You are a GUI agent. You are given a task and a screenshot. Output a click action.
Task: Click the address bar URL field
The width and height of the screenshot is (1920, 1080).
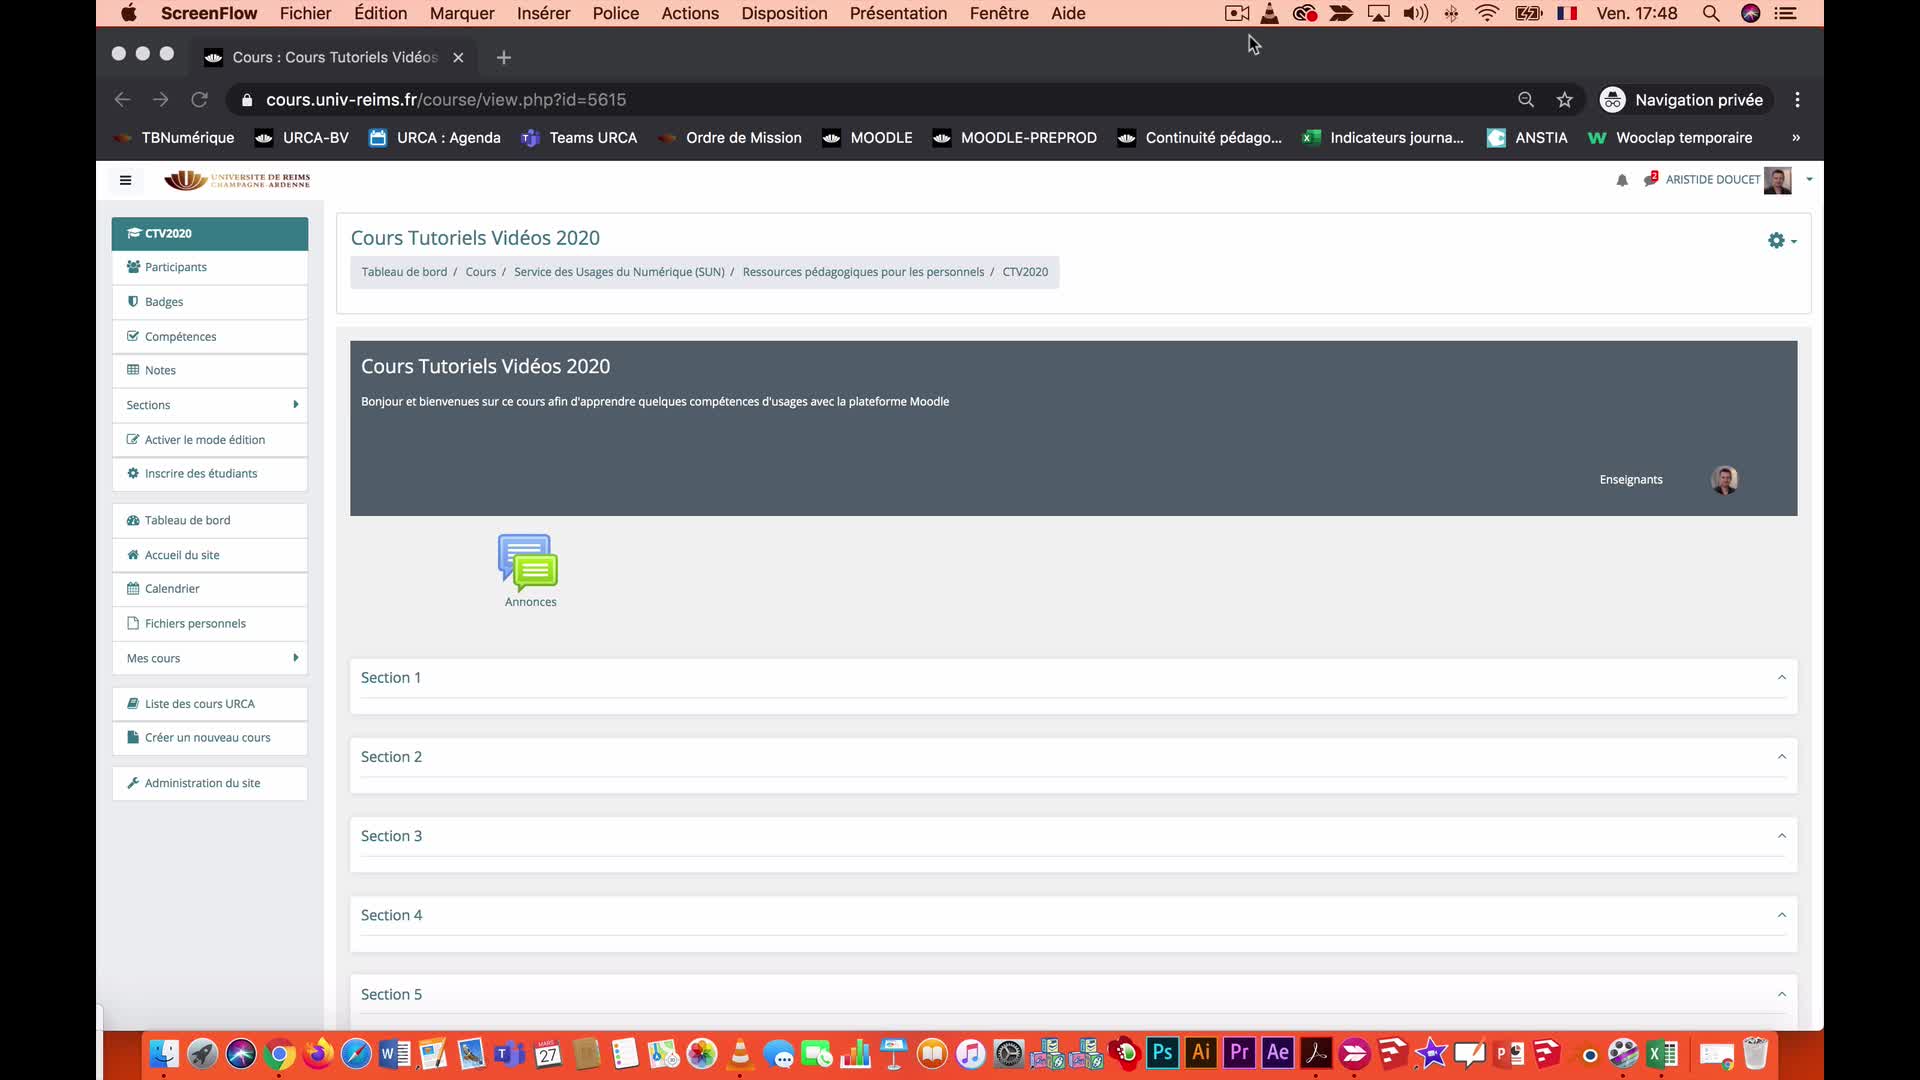pyautogui.click(x=870, y=100)
